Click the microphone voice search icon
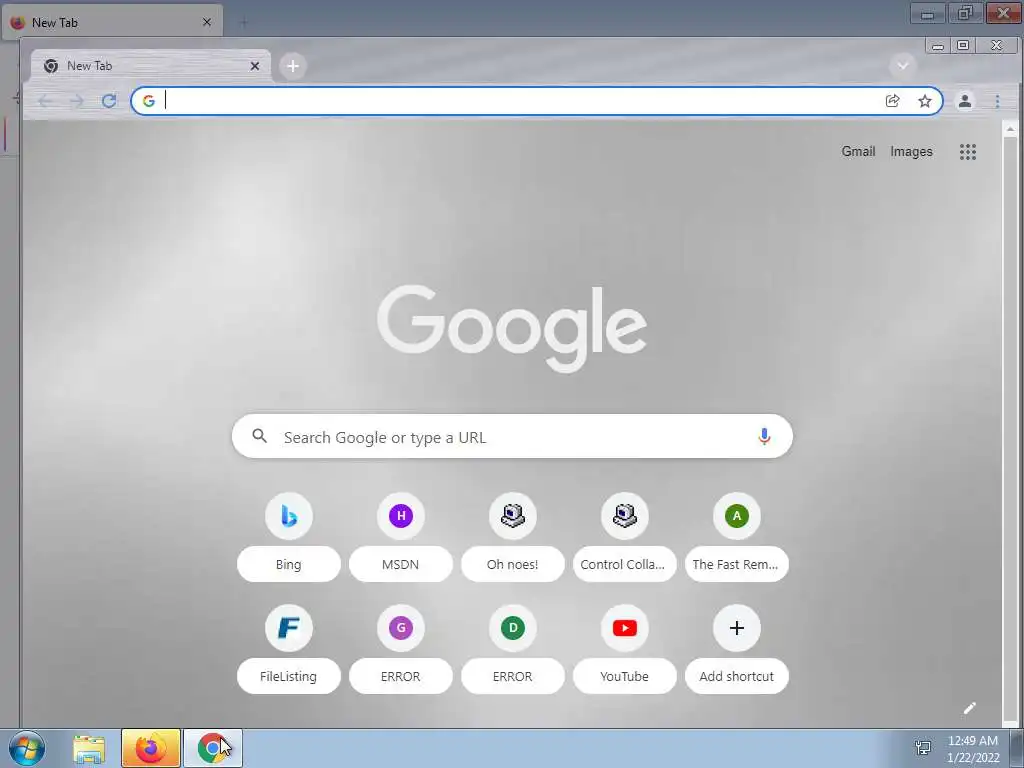Viewport: 1024px width, 768px height. pos(764,436)
